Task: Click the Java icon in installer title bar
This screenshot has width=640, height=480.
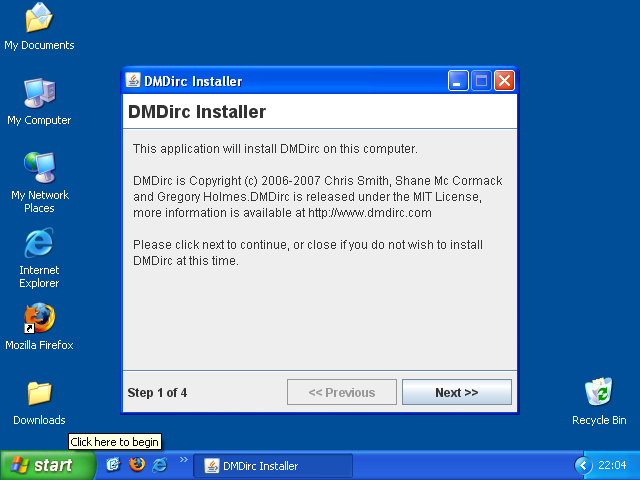Action: point(133,80)
